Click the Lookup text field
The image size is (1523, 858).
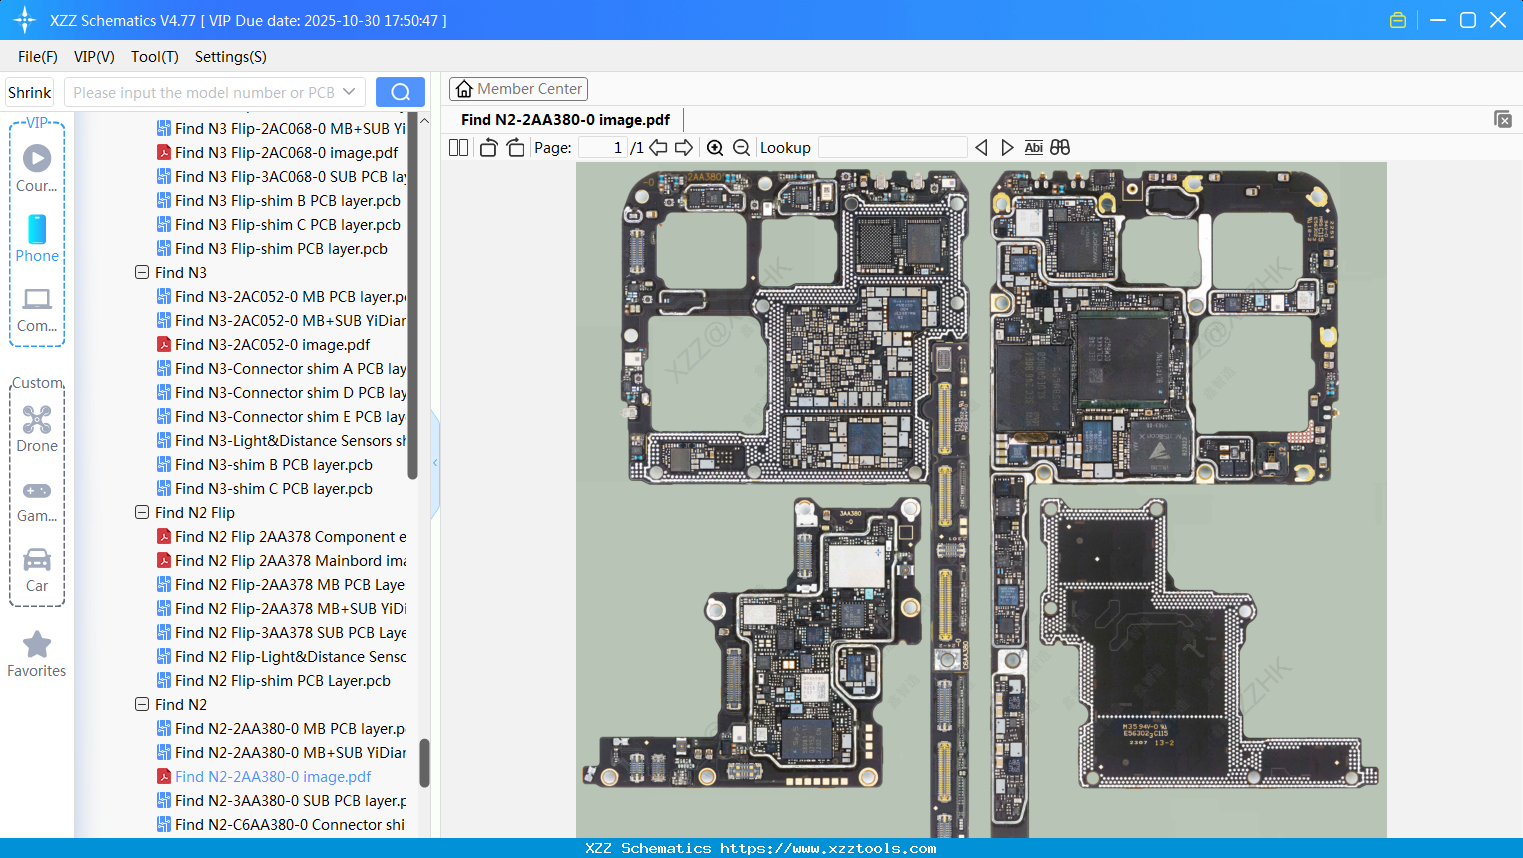(892, 148)
